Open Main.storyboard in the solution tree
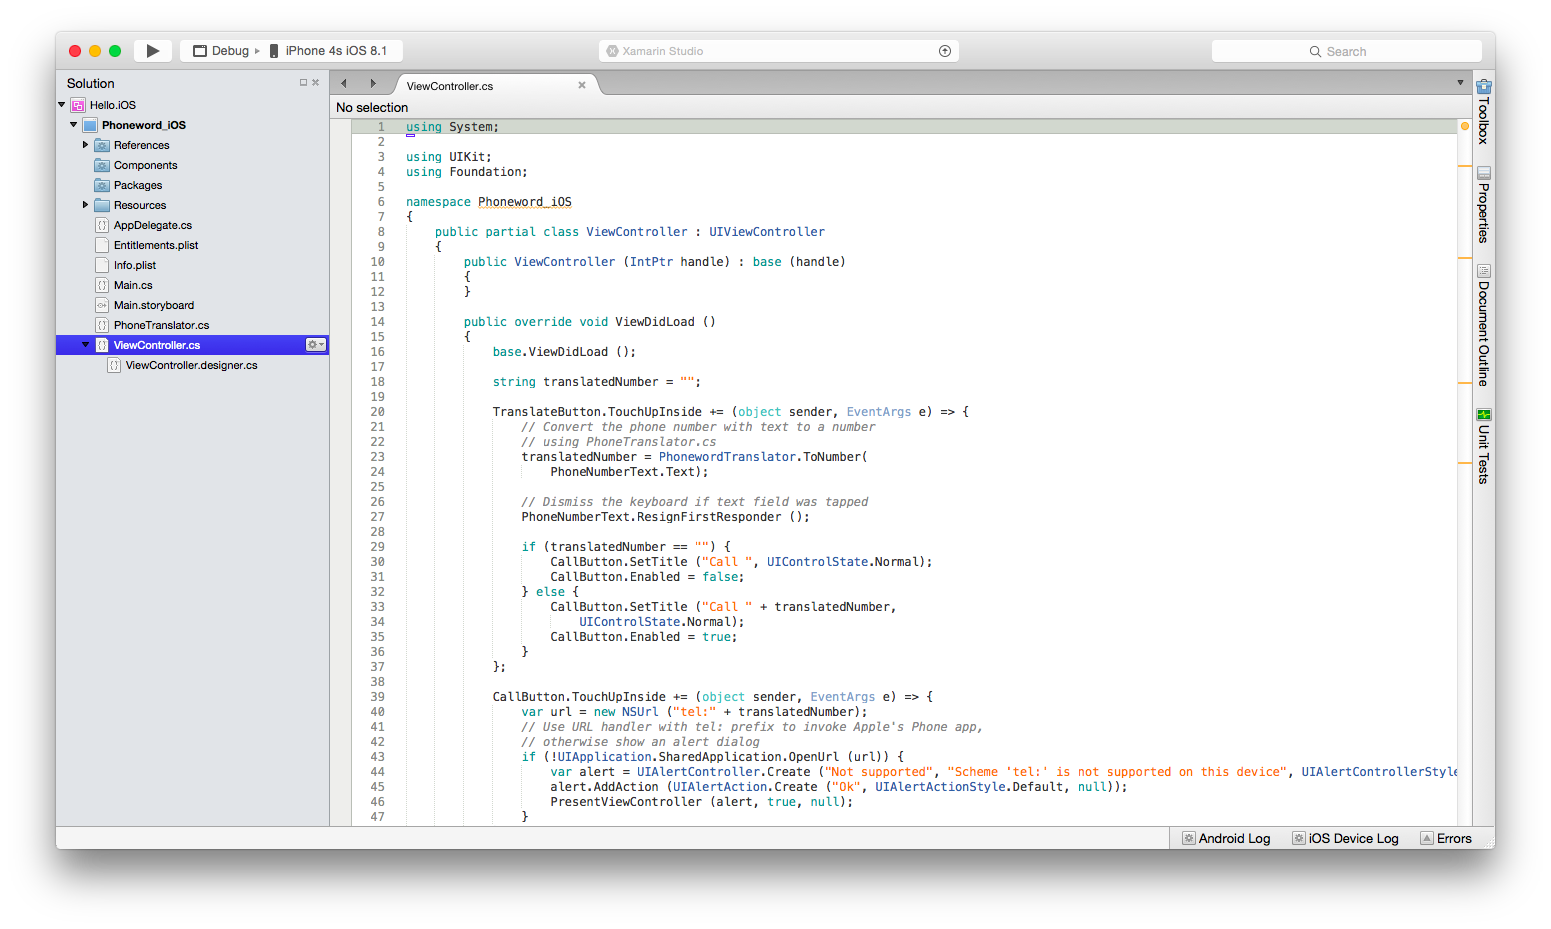Screen dimensions: 1551x929 (x=154, y=305)
